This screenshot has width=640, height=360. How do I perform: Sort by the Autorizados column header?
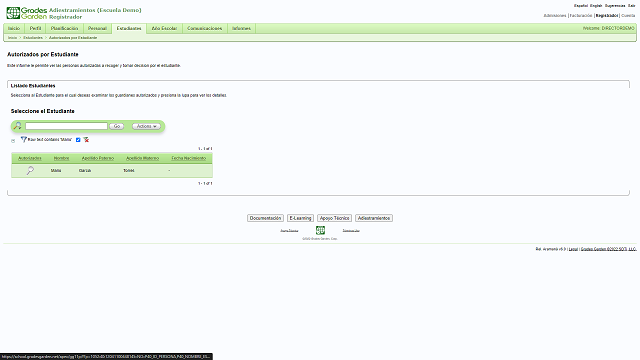click(30, 158)
